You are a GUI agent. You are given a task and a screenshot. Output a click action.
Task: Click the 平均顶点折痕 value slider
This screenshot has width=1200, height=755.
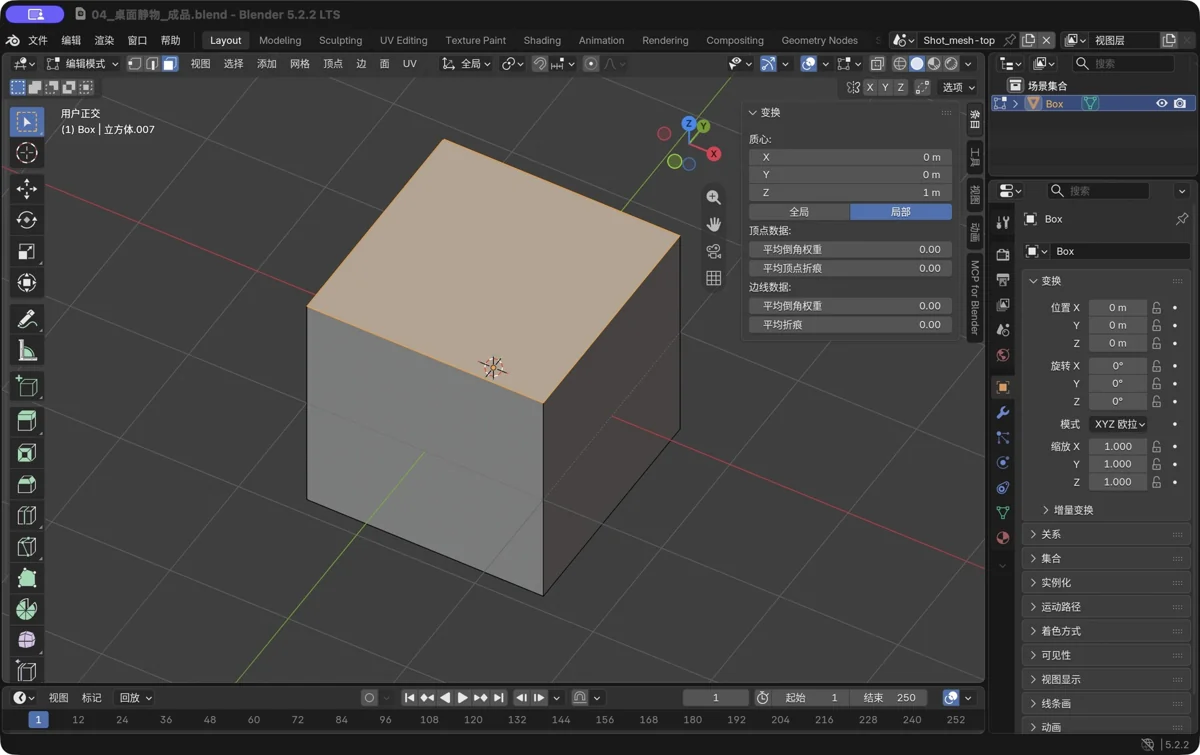coord(850,268)
